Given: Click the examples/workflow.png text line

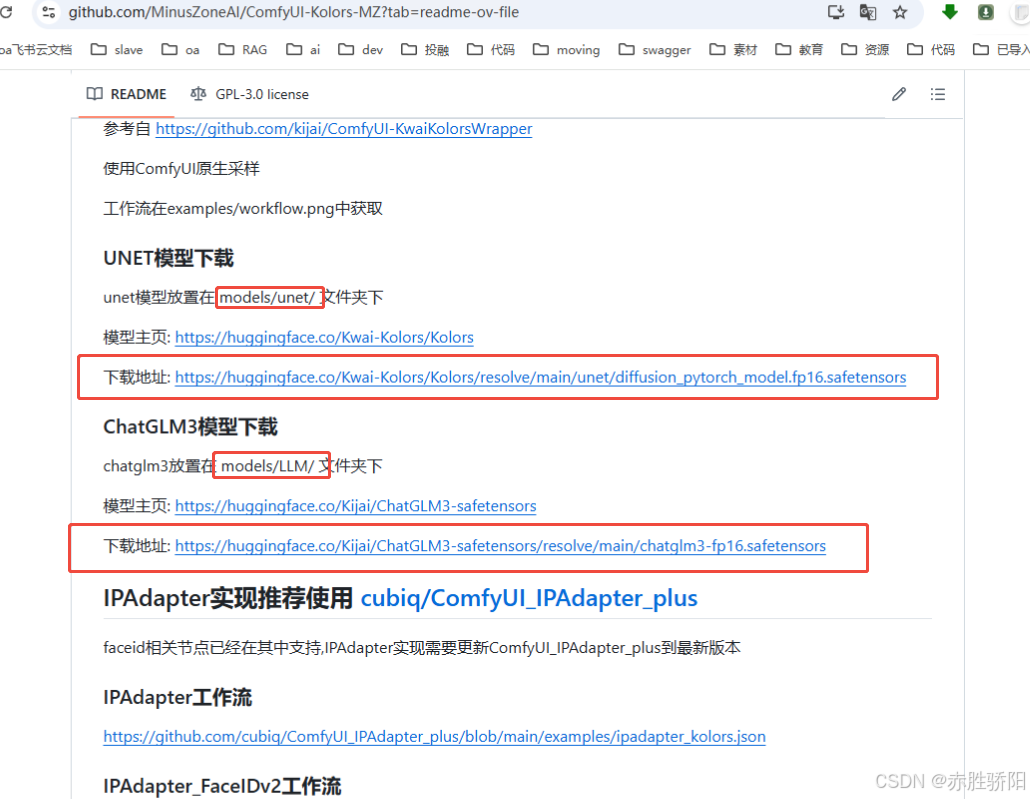Looking at the screenshot, I should 243,209.
